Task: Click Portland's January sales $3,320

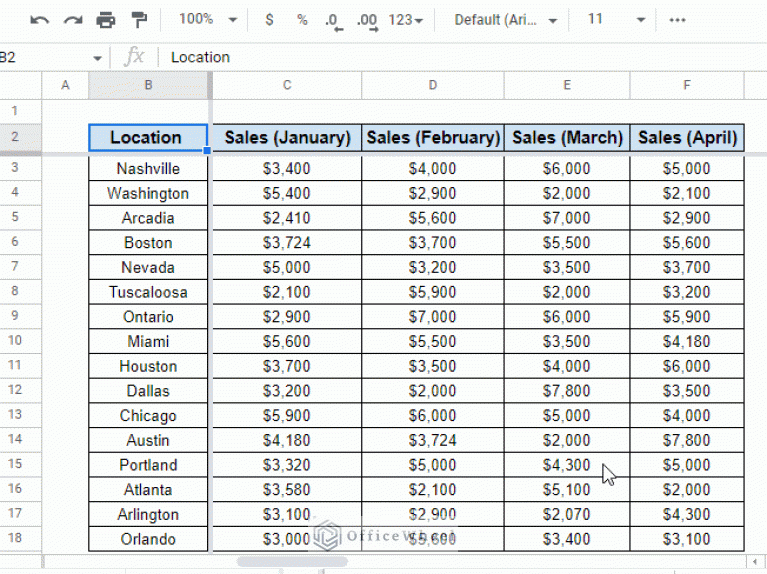Action: (287, 465)
